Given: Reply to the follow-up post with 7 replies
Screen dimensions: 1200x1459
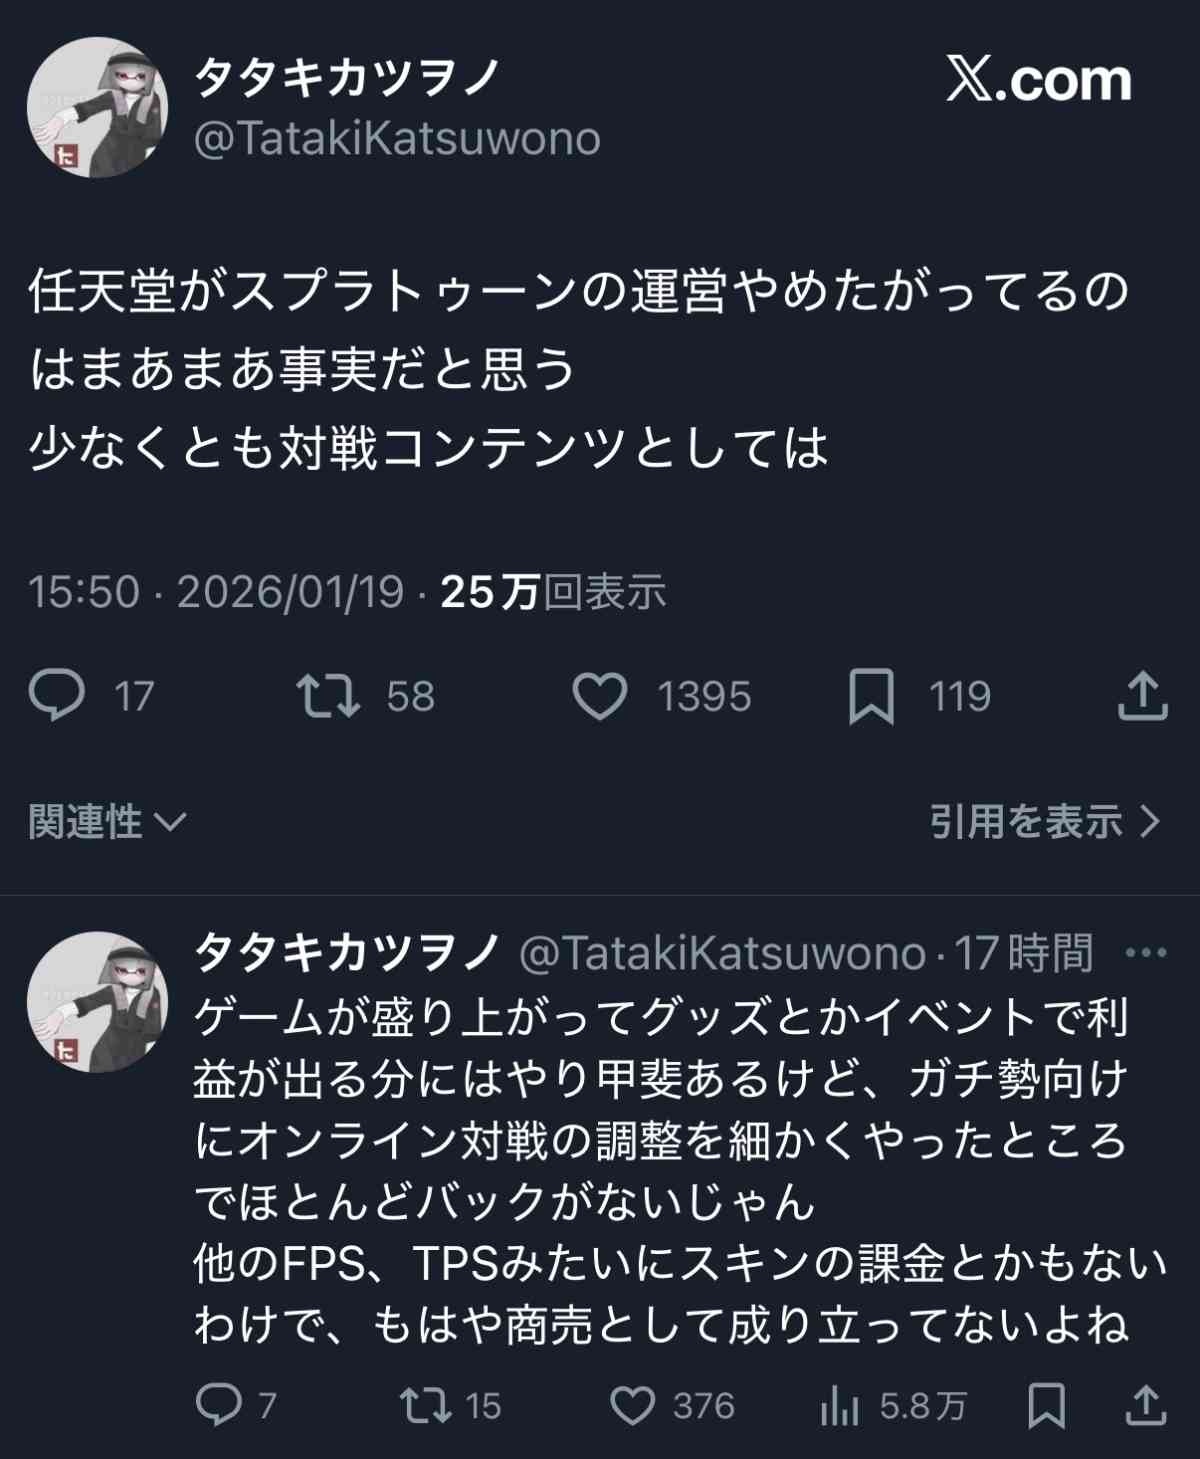Looking at the screenshot, I should 219,1405.
